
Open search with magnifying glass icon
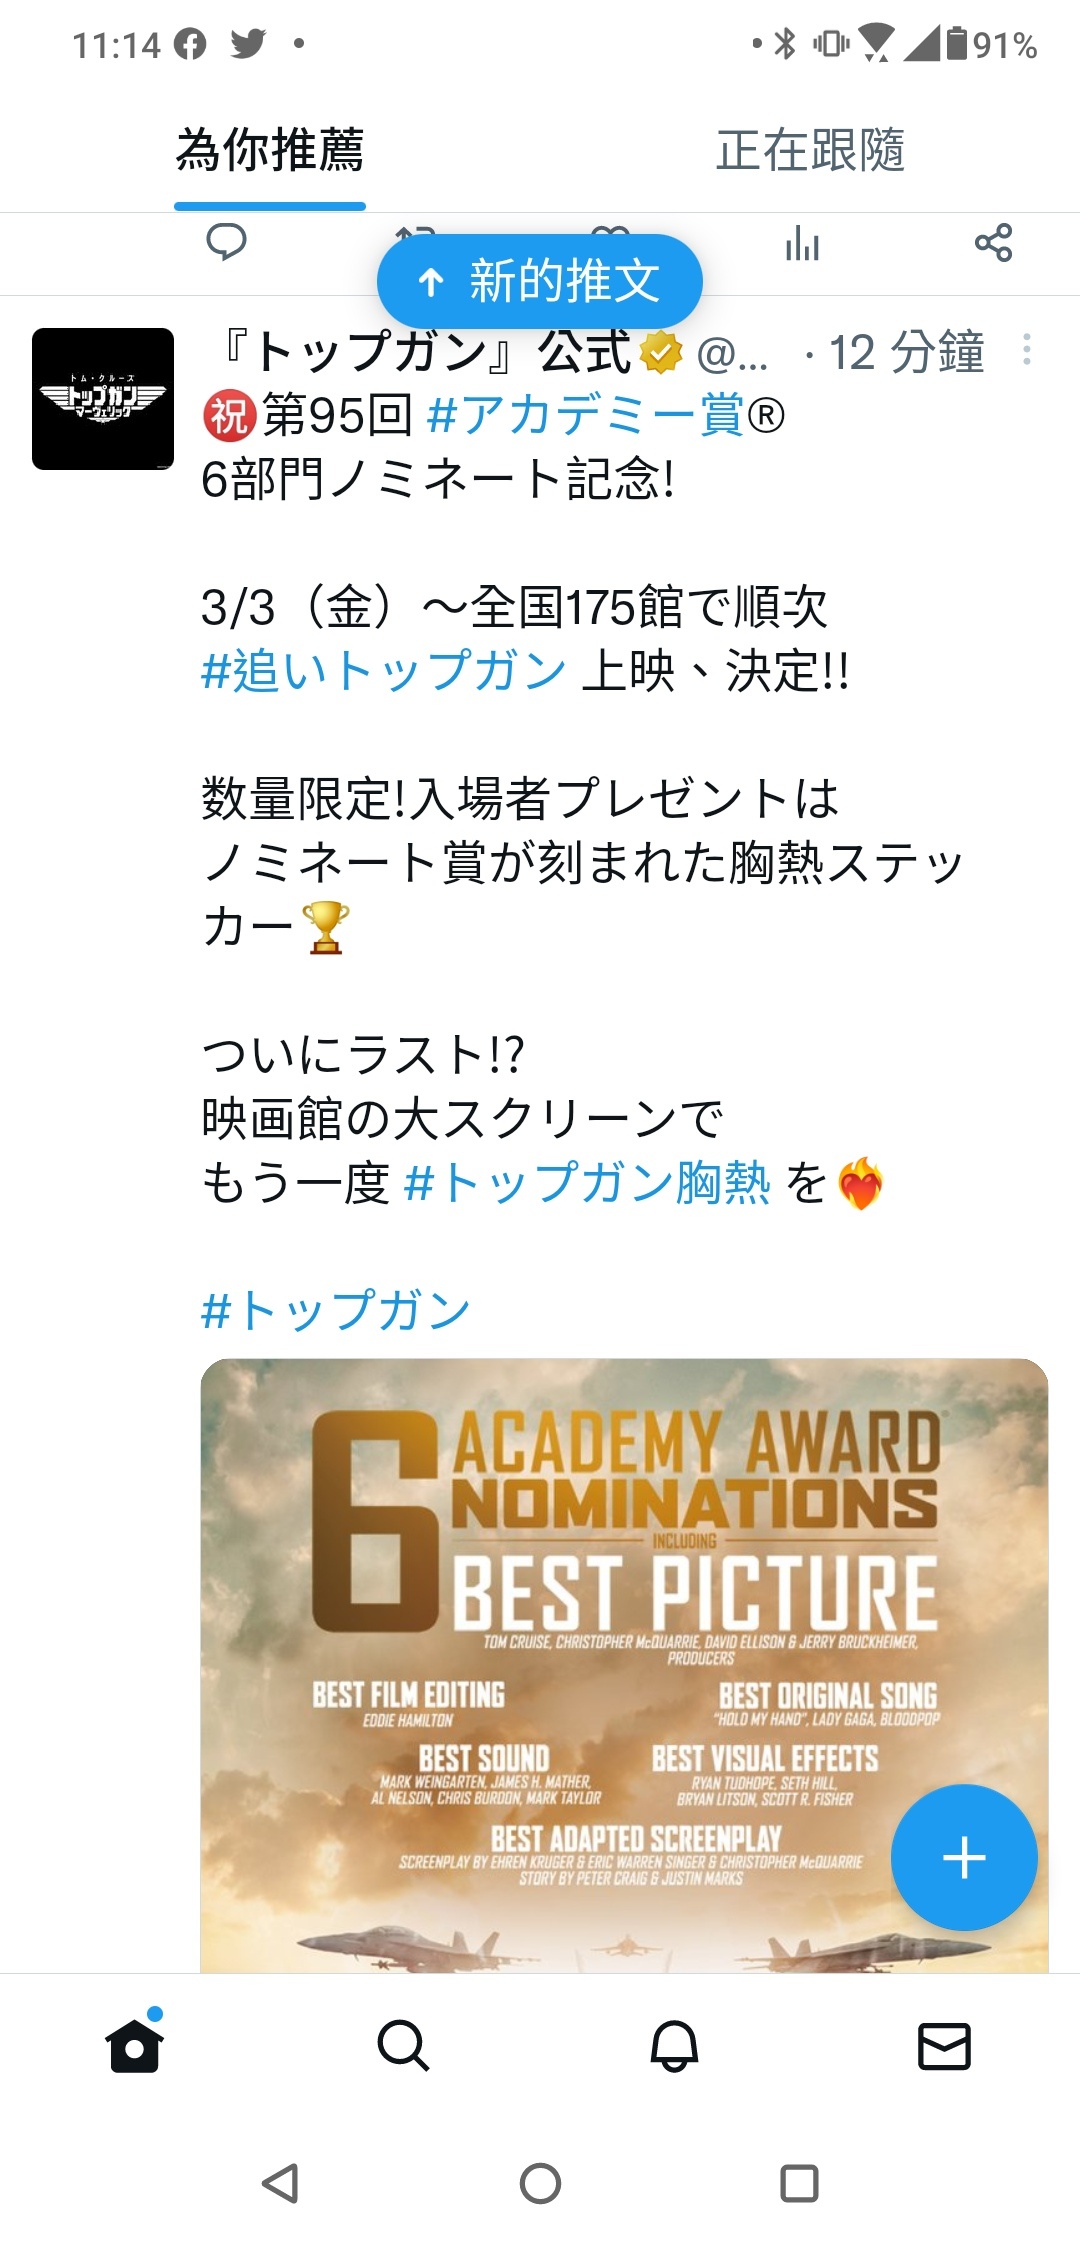404,2046
